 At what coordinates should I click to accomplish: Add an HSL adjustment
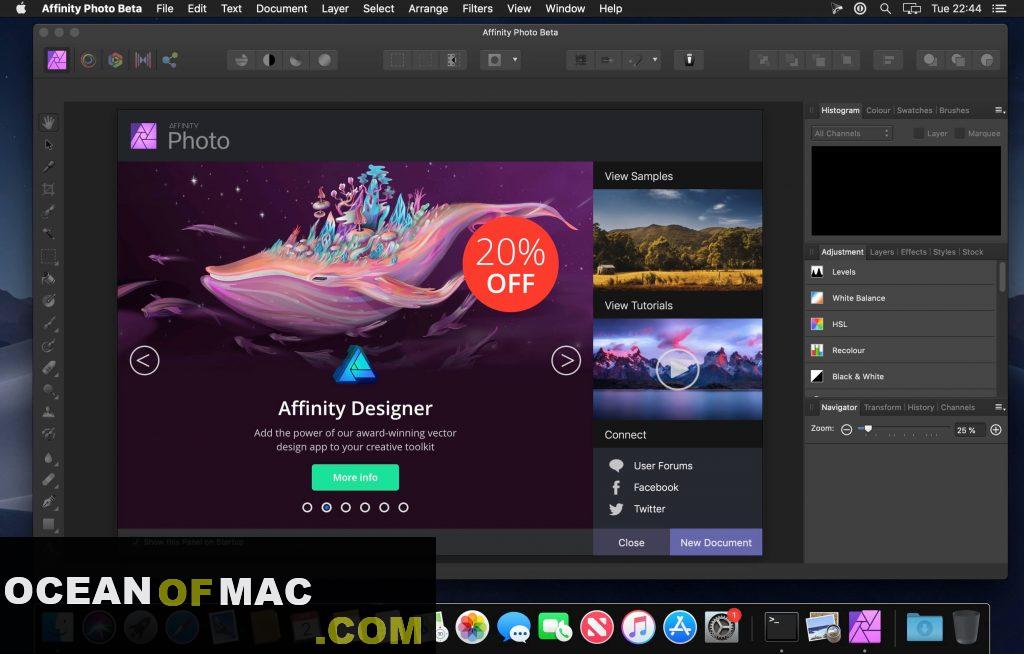901,324
